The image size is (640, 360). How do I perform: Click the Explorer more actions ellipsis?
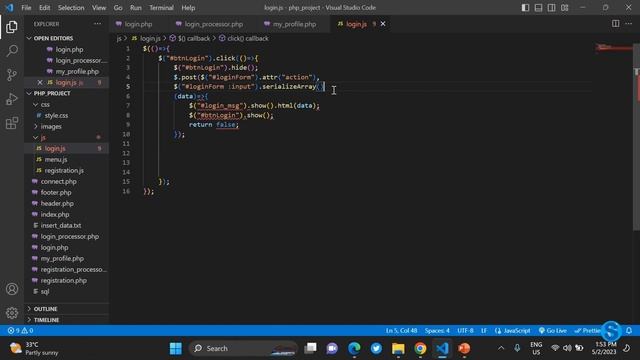click(x=98, y=24)
